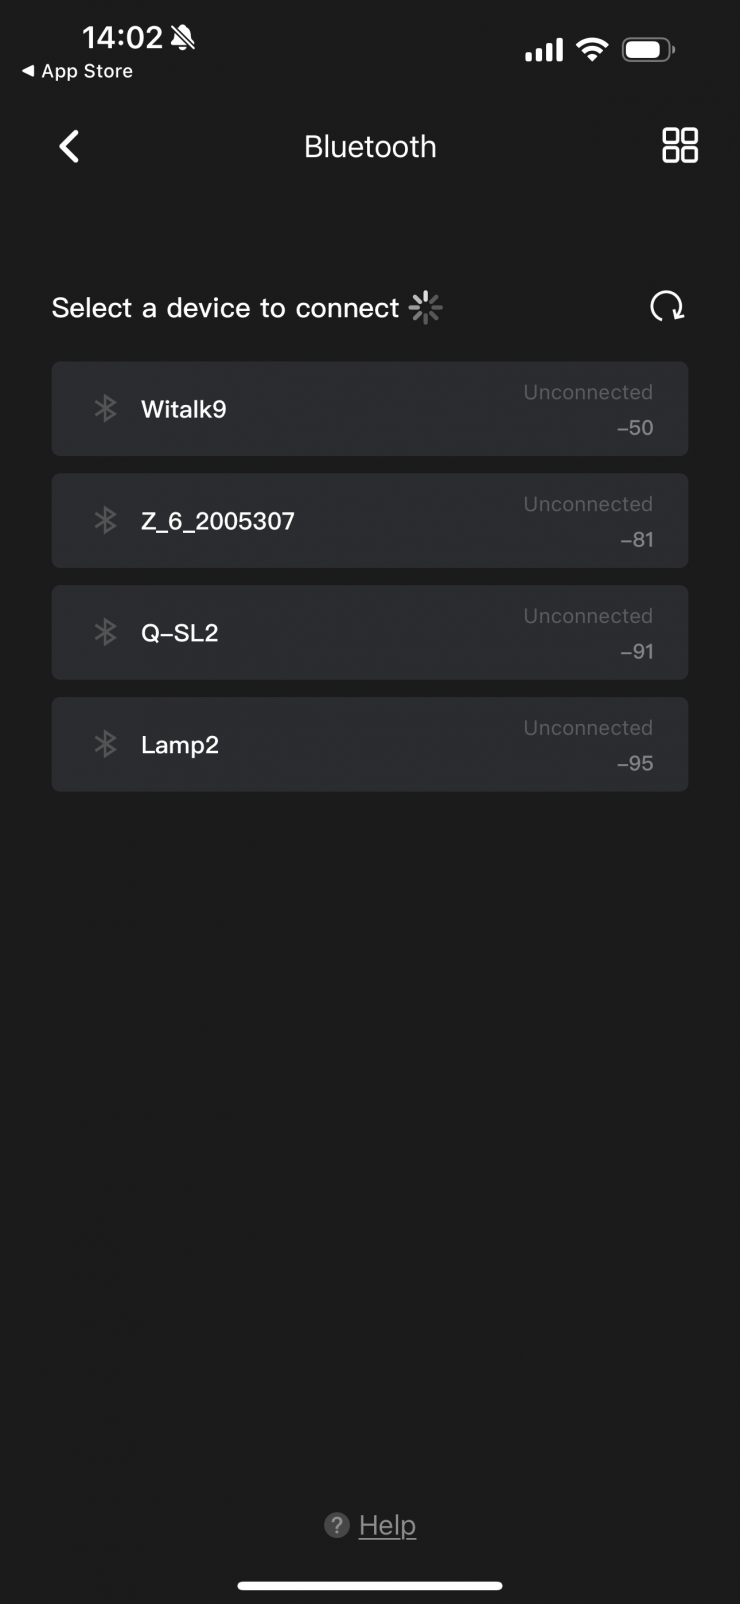
Task: Connect to the Z_6_2005307 device
Action: [x=218, y=521]
